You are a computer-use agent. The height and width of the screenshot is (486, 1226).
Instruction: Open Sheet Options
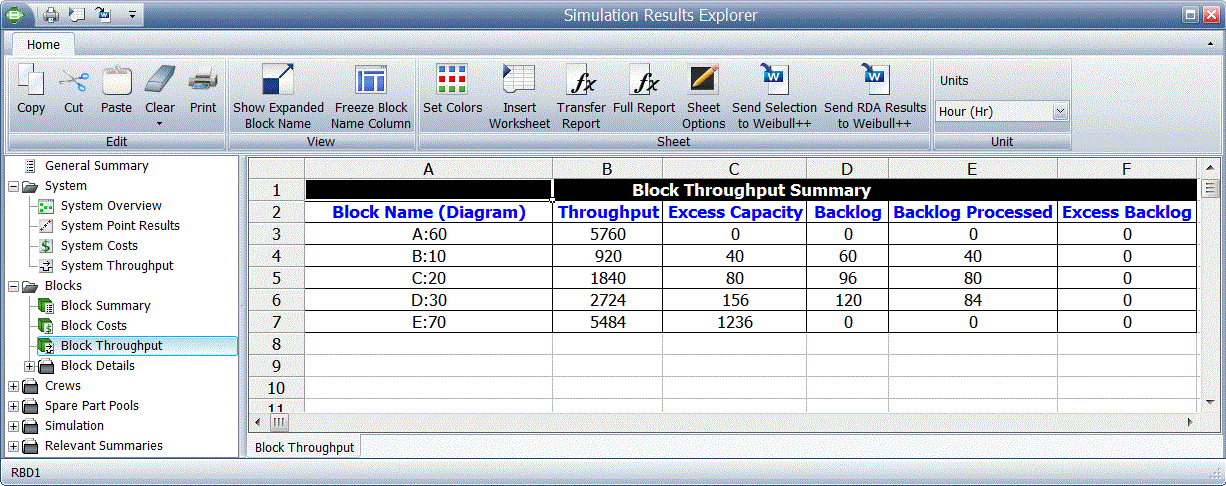point(703,82)
